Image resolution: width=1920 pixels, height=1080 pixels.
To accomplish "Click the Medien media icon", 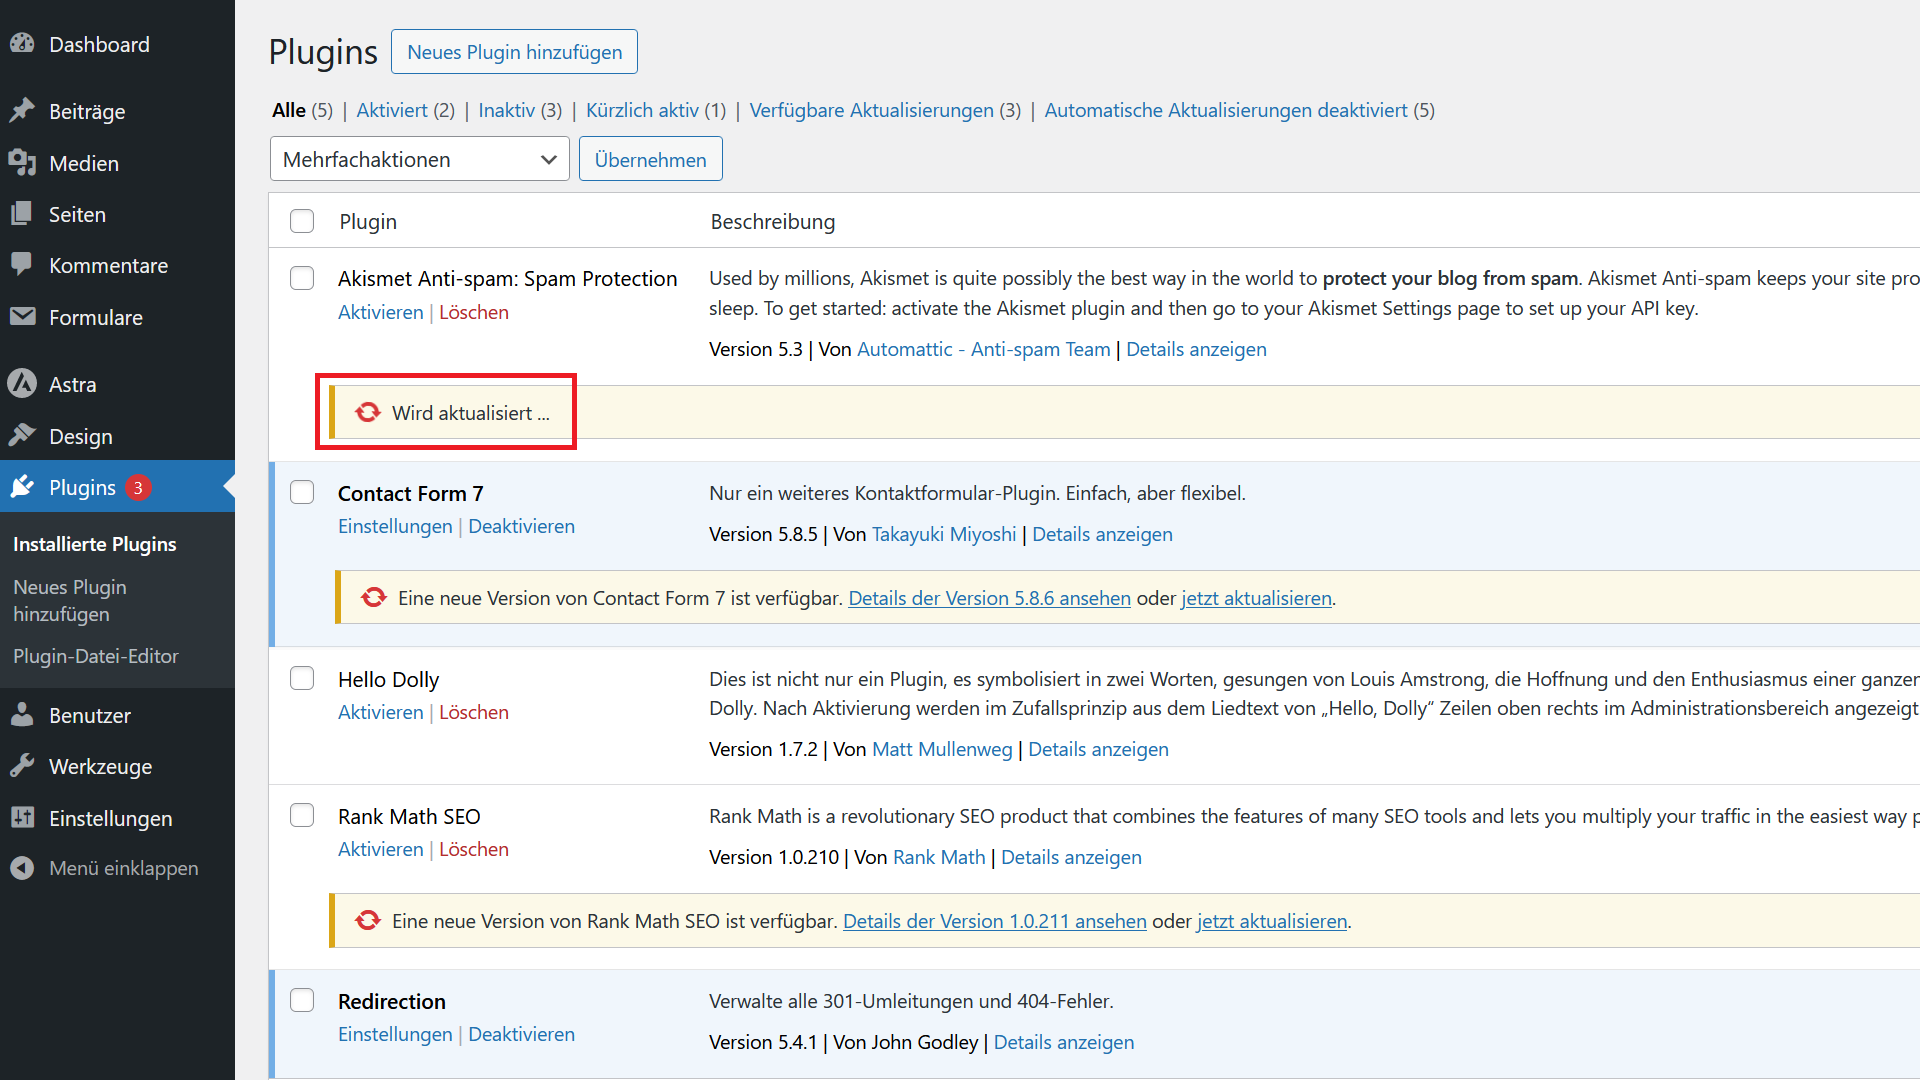I will click(x=22, y=163).
